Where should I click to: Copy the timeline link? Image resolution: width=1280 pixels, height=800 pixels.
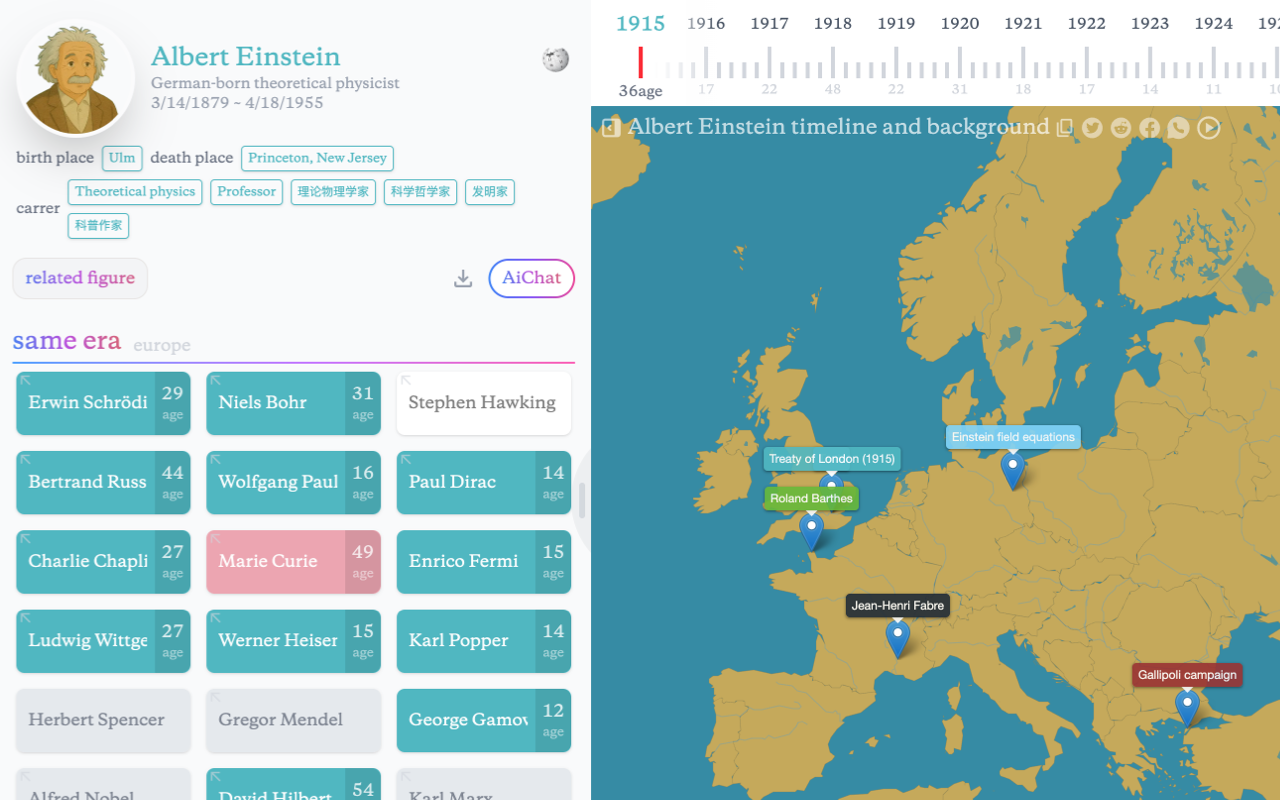pos(1064,127)
